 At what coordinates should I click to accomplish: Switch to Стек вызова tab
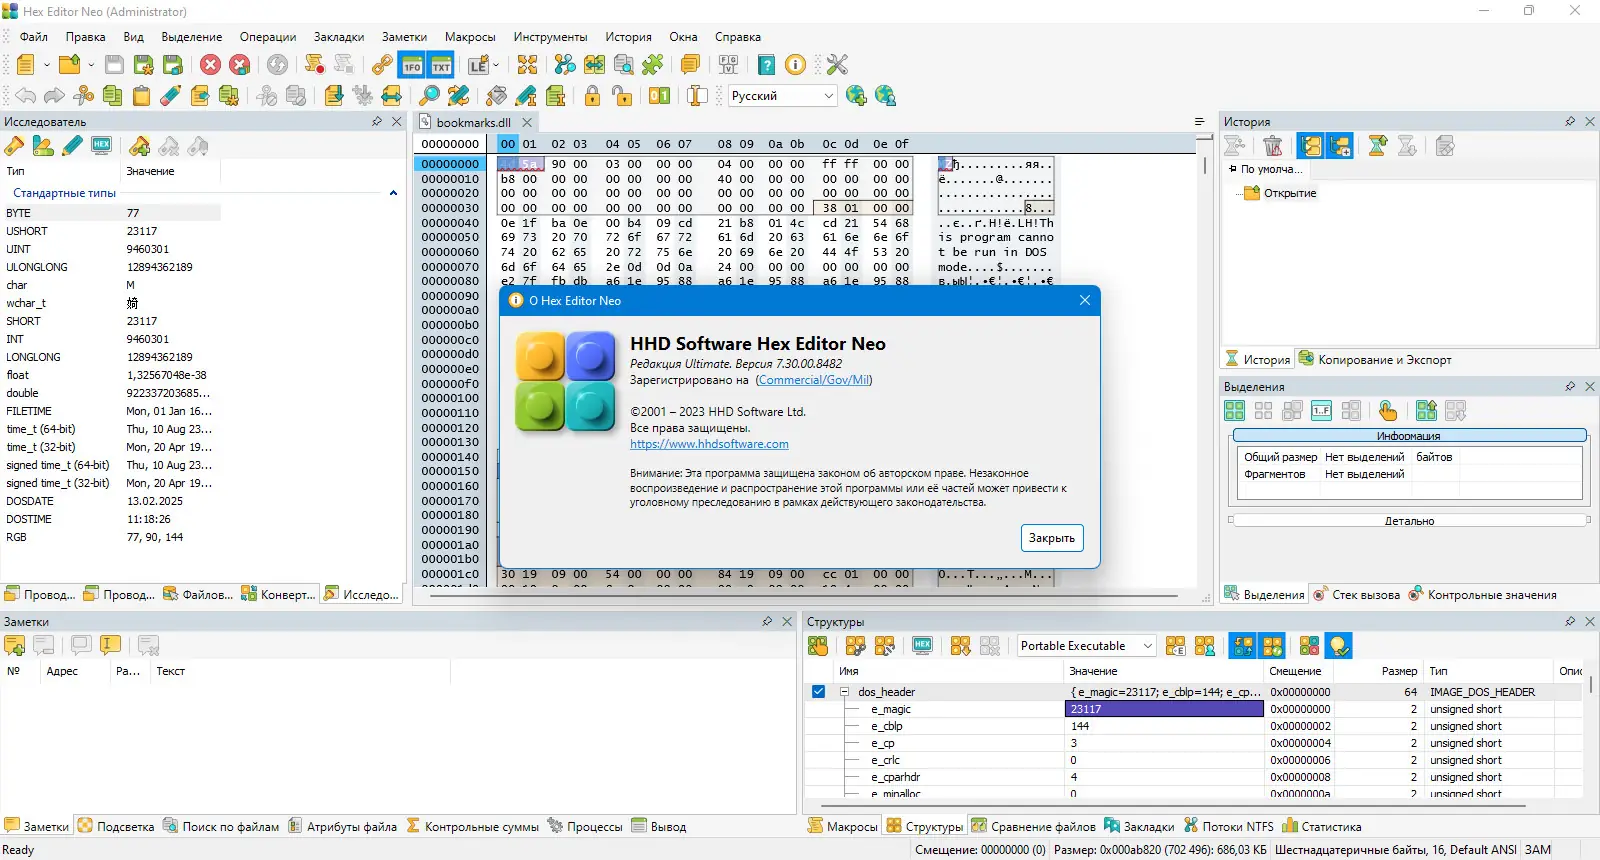[1356, 594]
